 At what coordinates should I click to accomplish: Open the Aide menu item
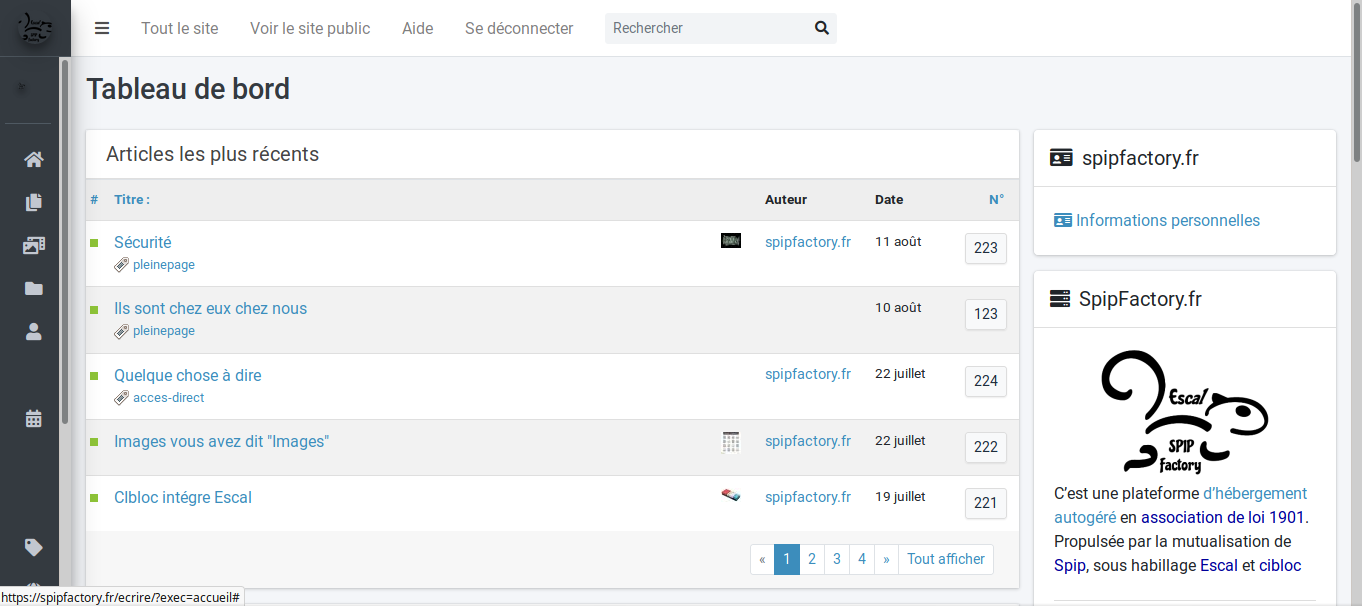418,28
